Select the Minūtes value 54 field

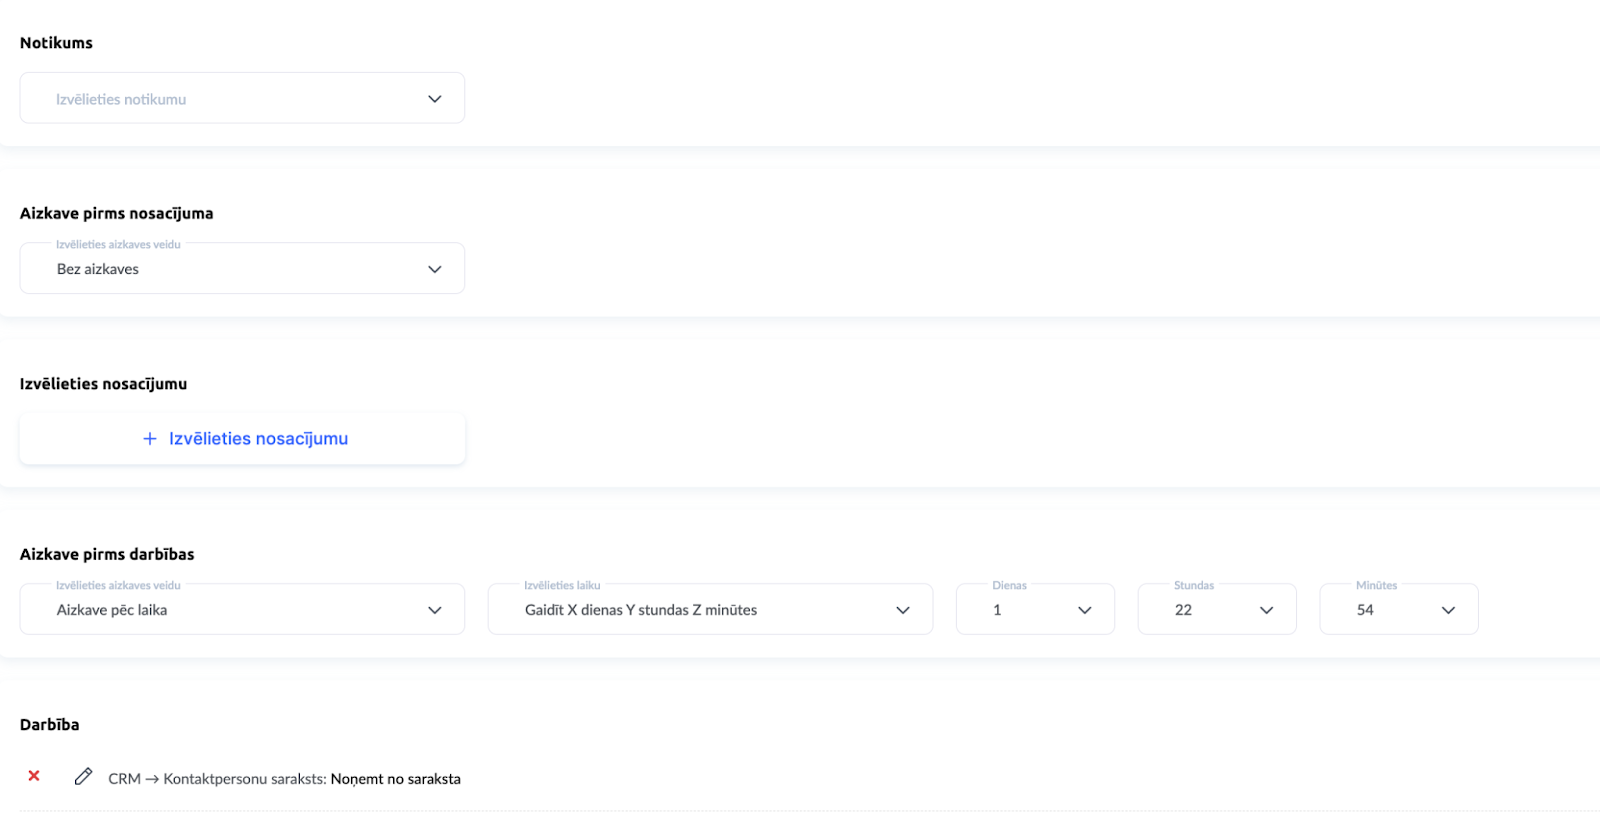(1382, 610)
